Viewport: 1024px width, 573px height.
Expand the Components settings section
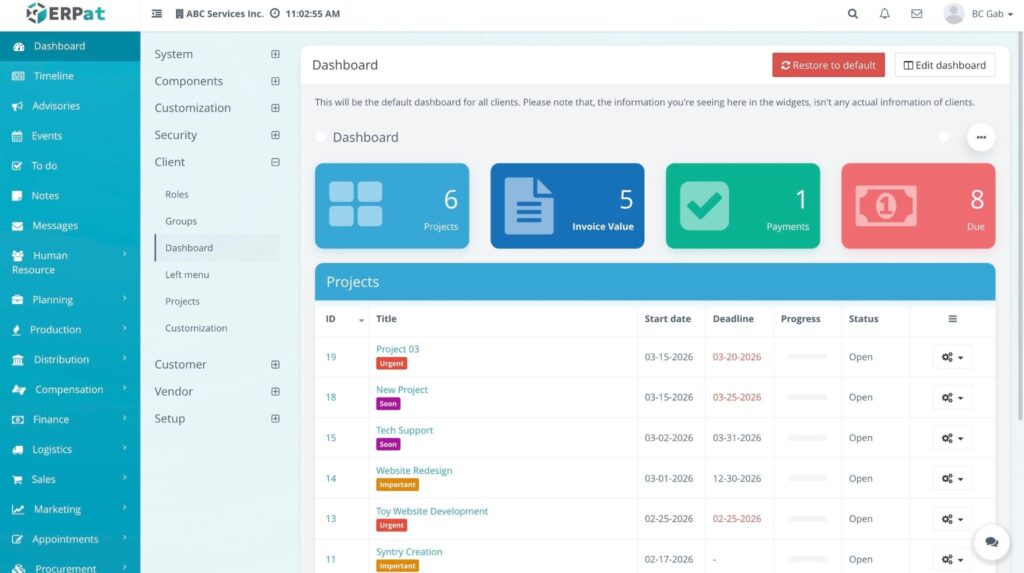(x=275, y=81)
